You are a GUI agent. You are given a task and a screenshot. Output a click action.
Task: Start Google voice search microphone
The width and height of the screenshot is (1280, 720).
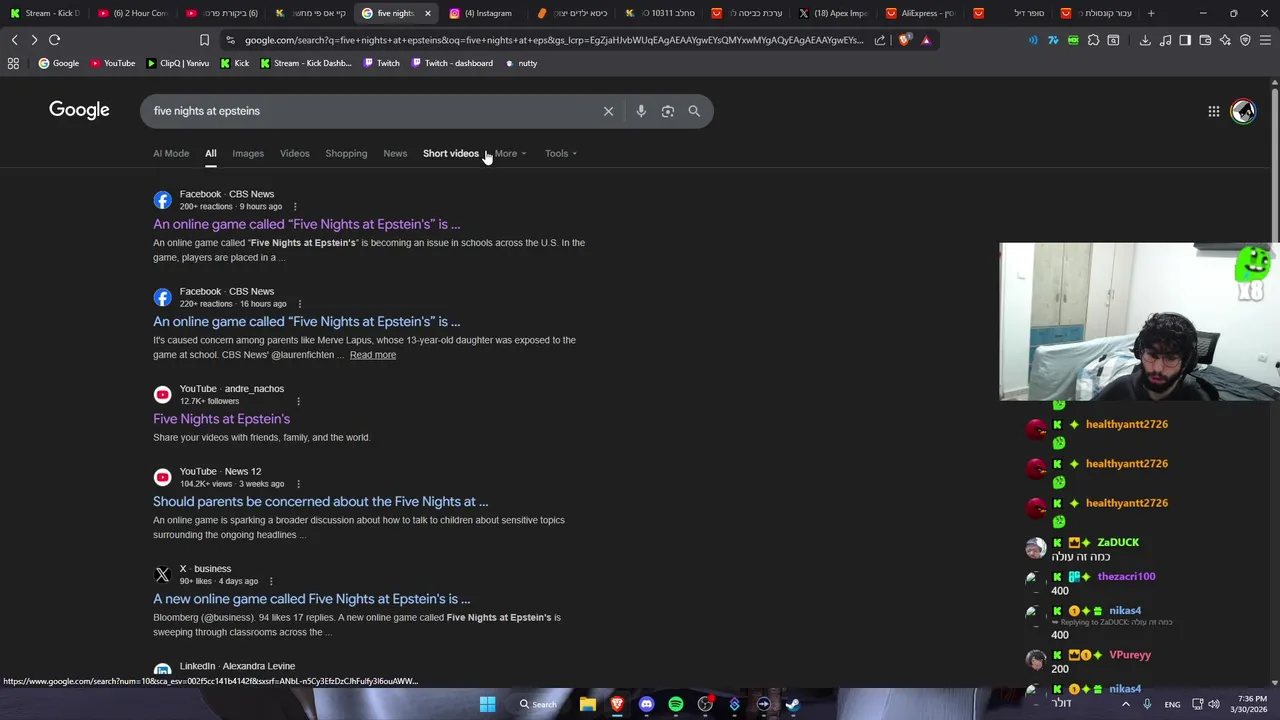pos(641,111)
